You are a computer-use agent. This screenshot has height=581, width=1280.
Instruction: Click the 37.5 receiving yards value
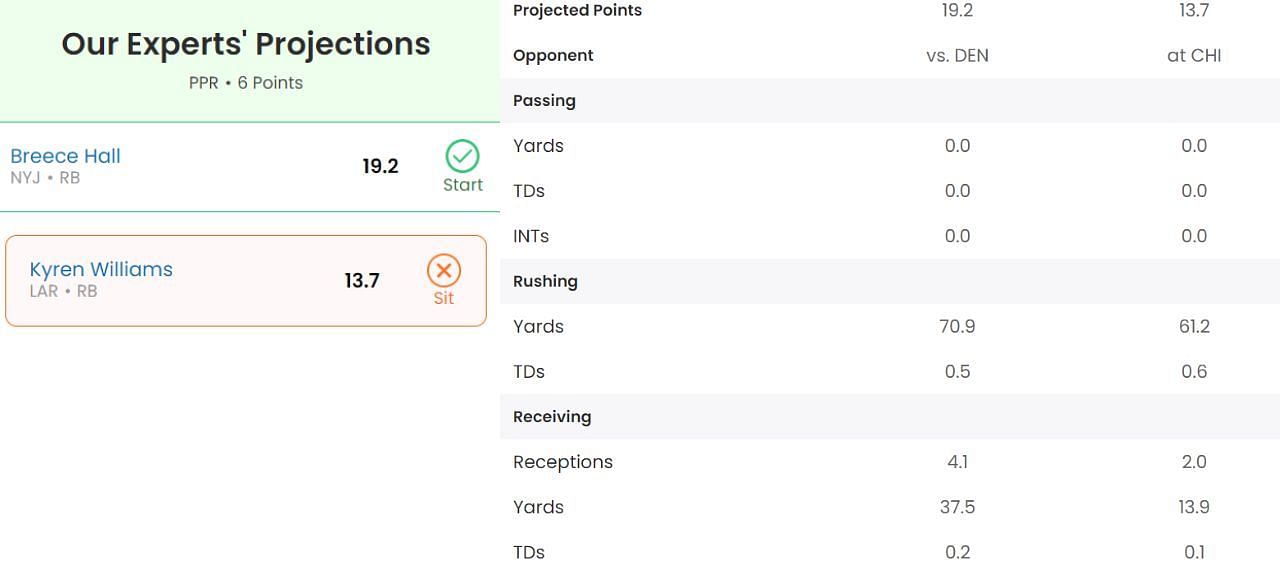(x=957, y=507)
